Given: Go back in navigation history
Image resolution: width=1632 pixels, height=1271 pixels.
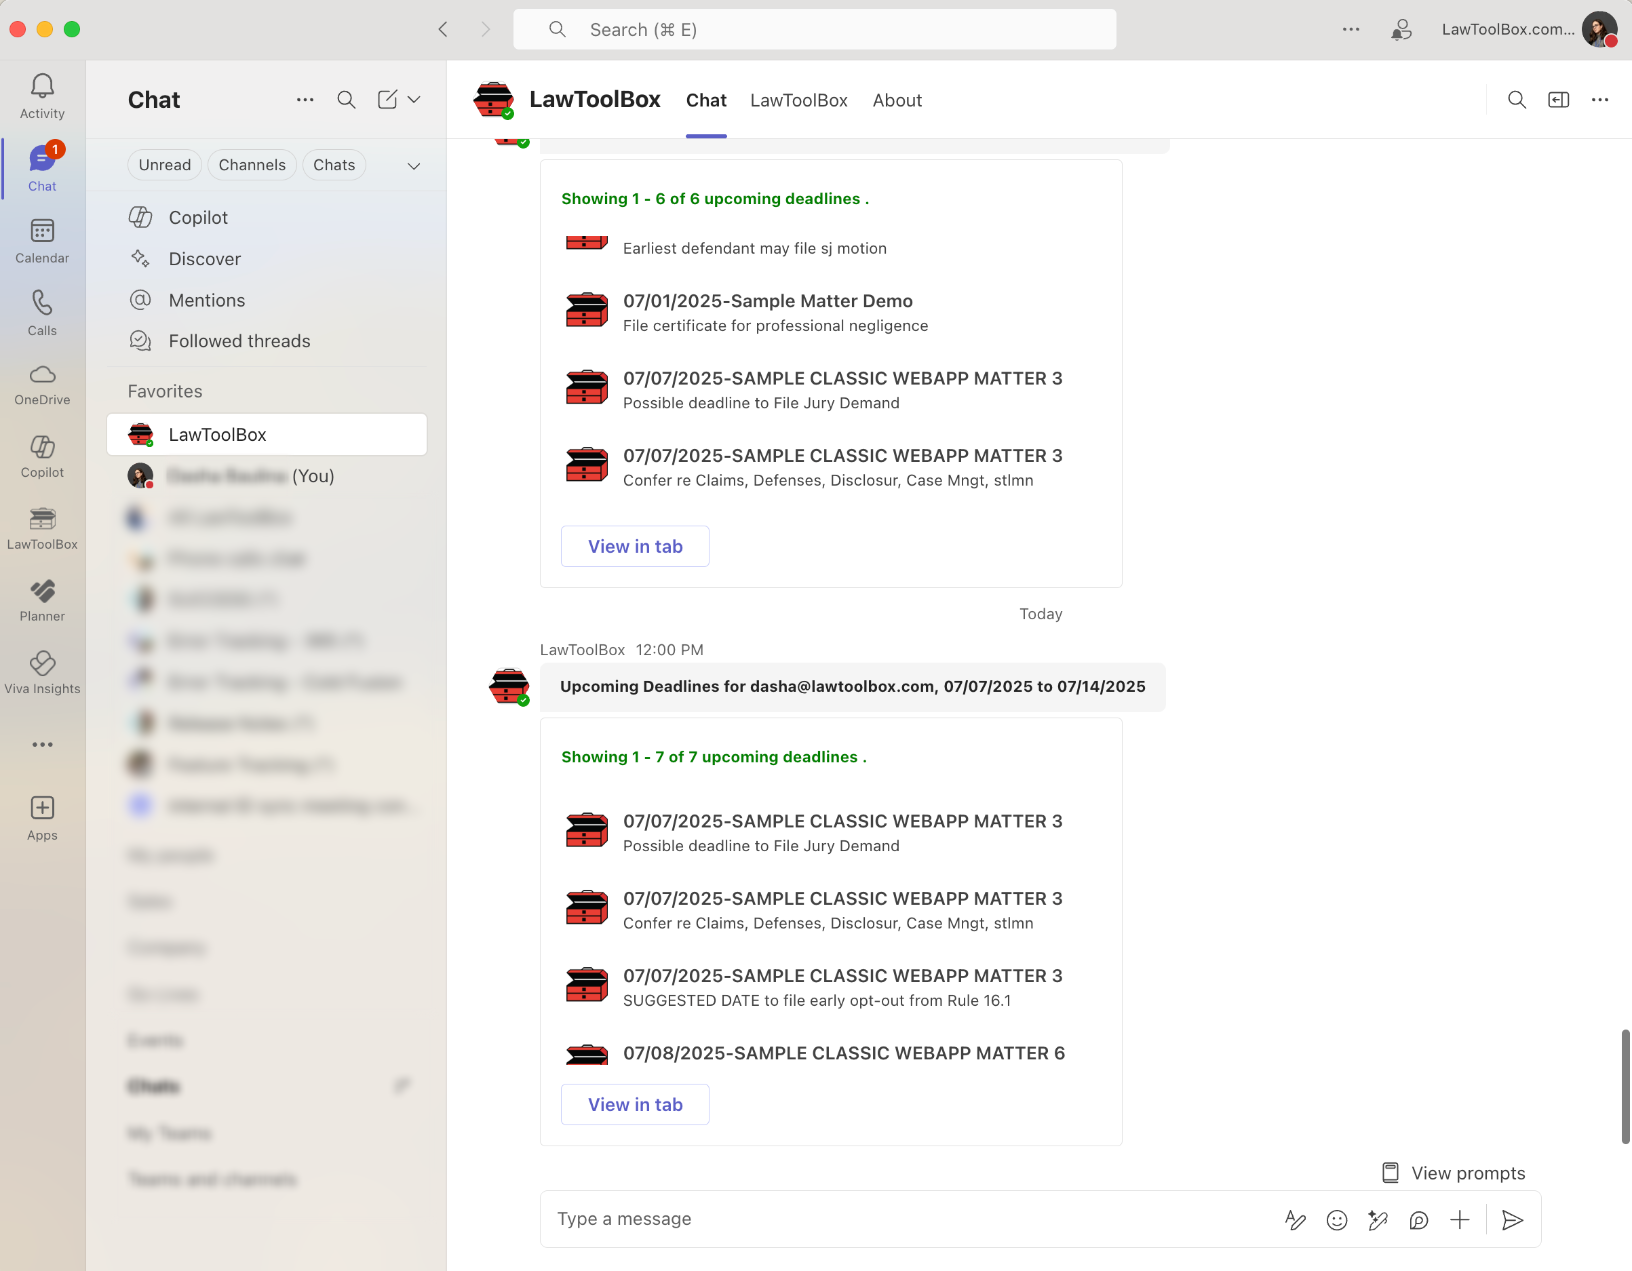Looking at the screenshot, I should (x=443, y=29).
